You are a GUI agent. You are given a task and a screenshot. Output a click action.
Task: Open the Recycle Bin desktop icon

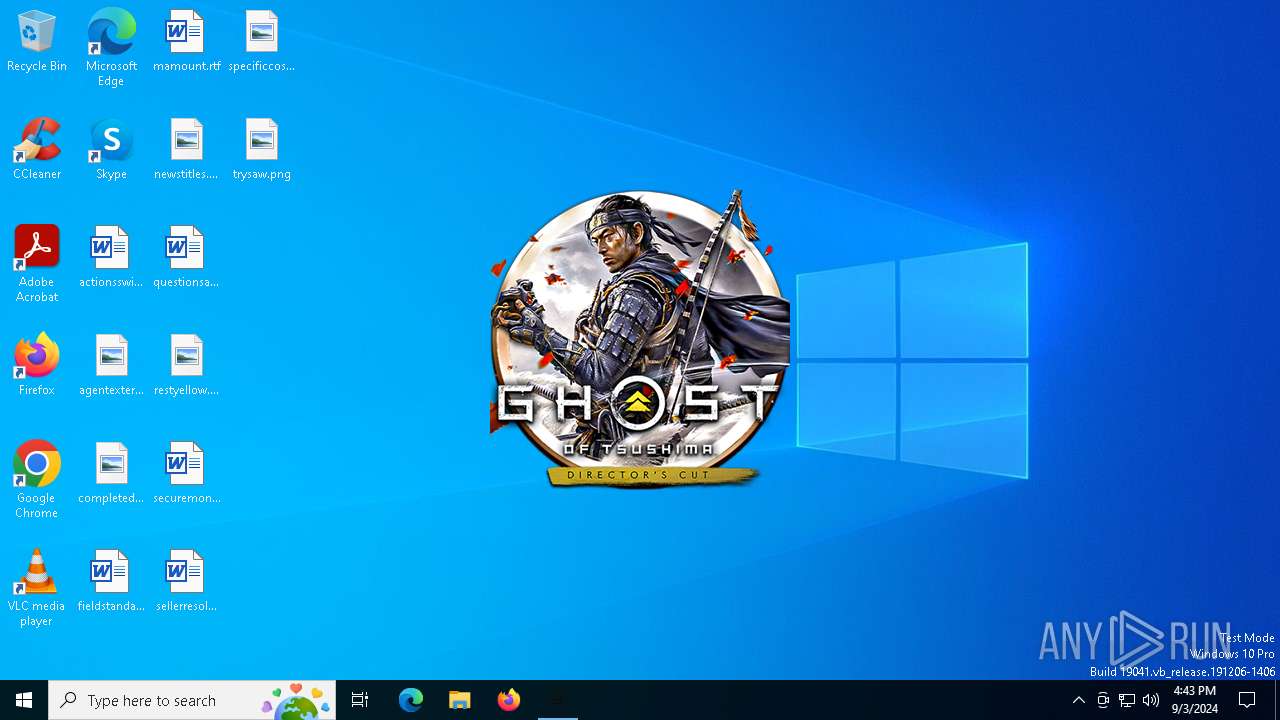37,42
